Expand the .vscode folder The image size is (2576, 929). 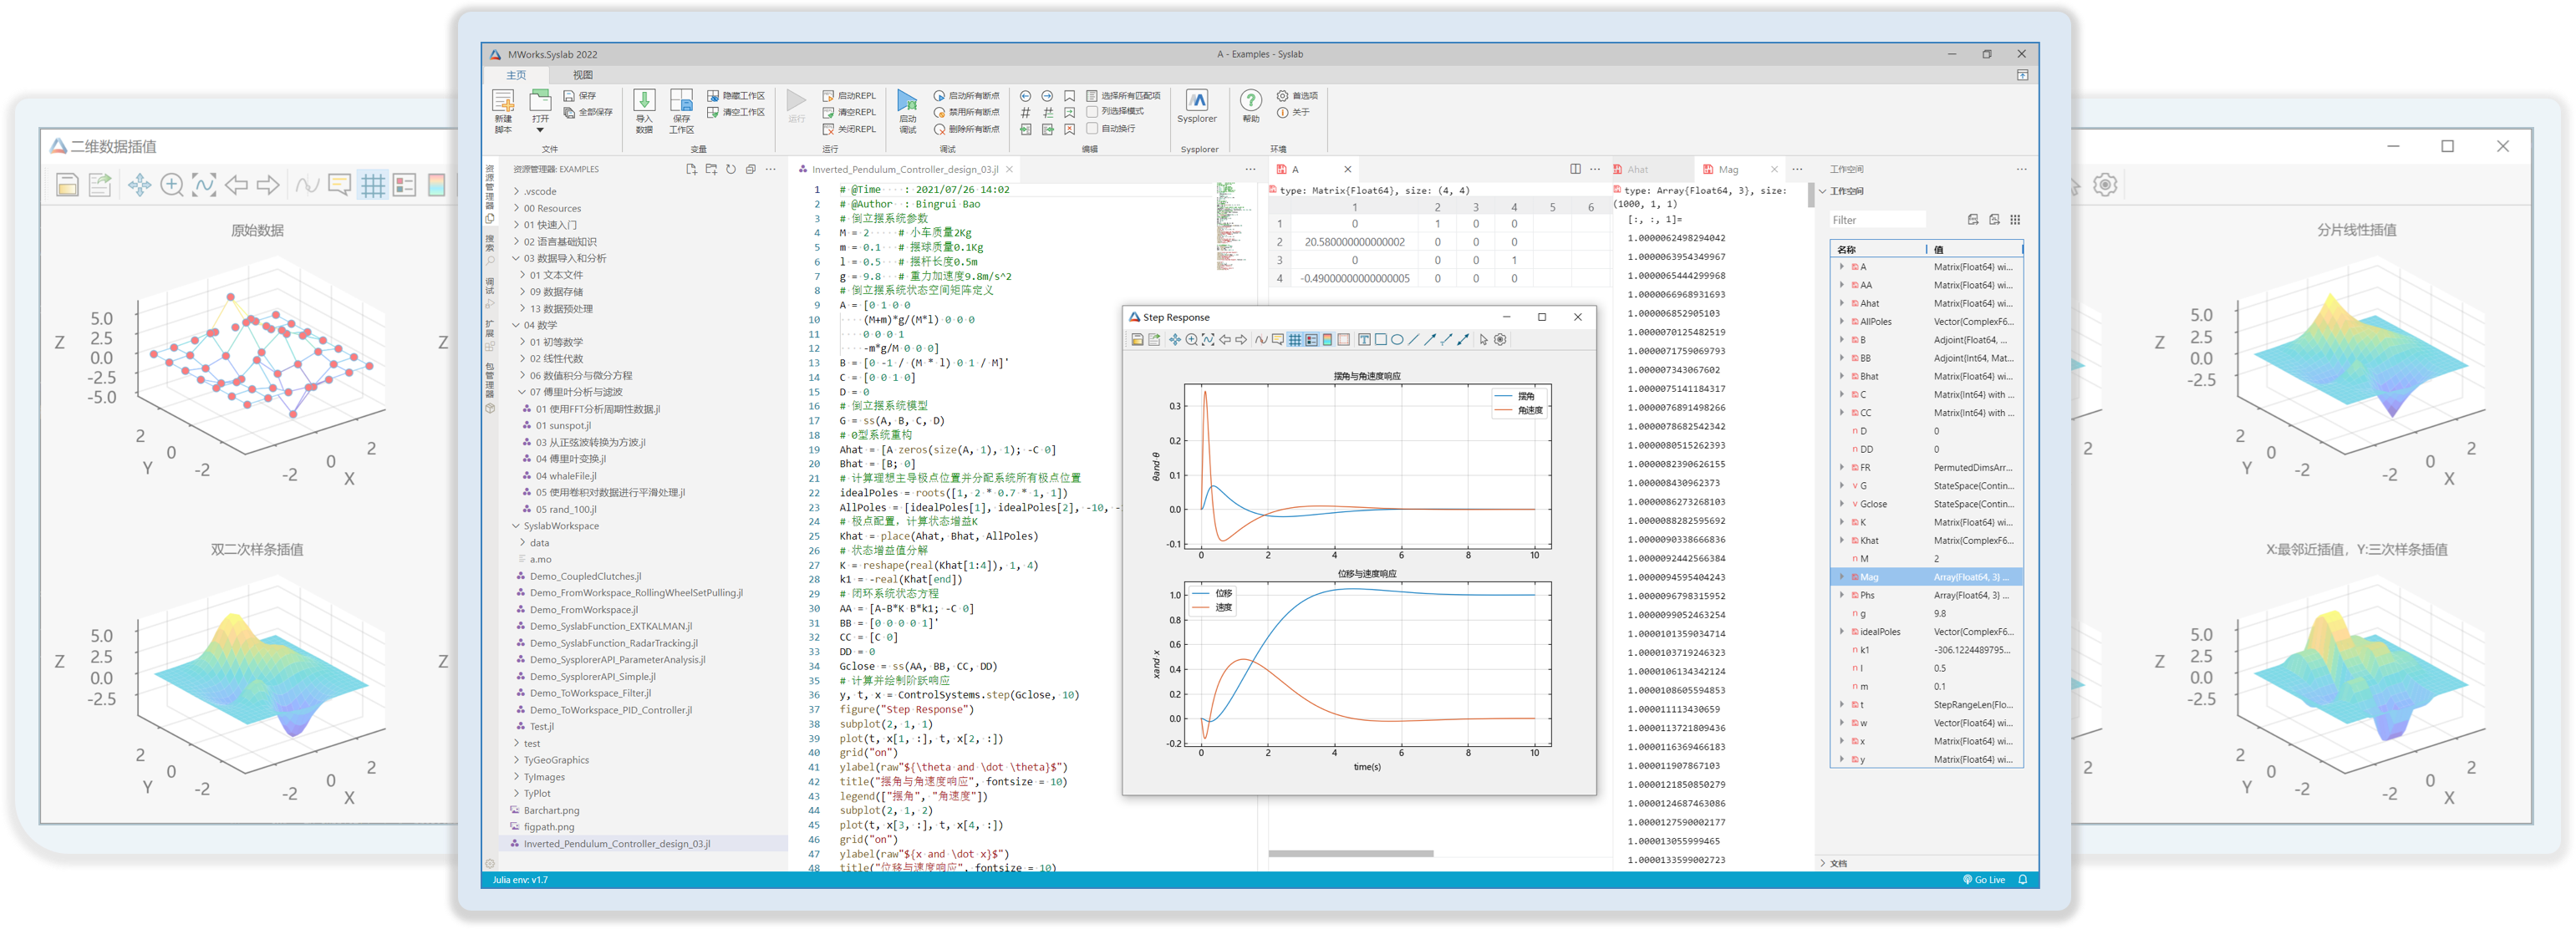516,191
